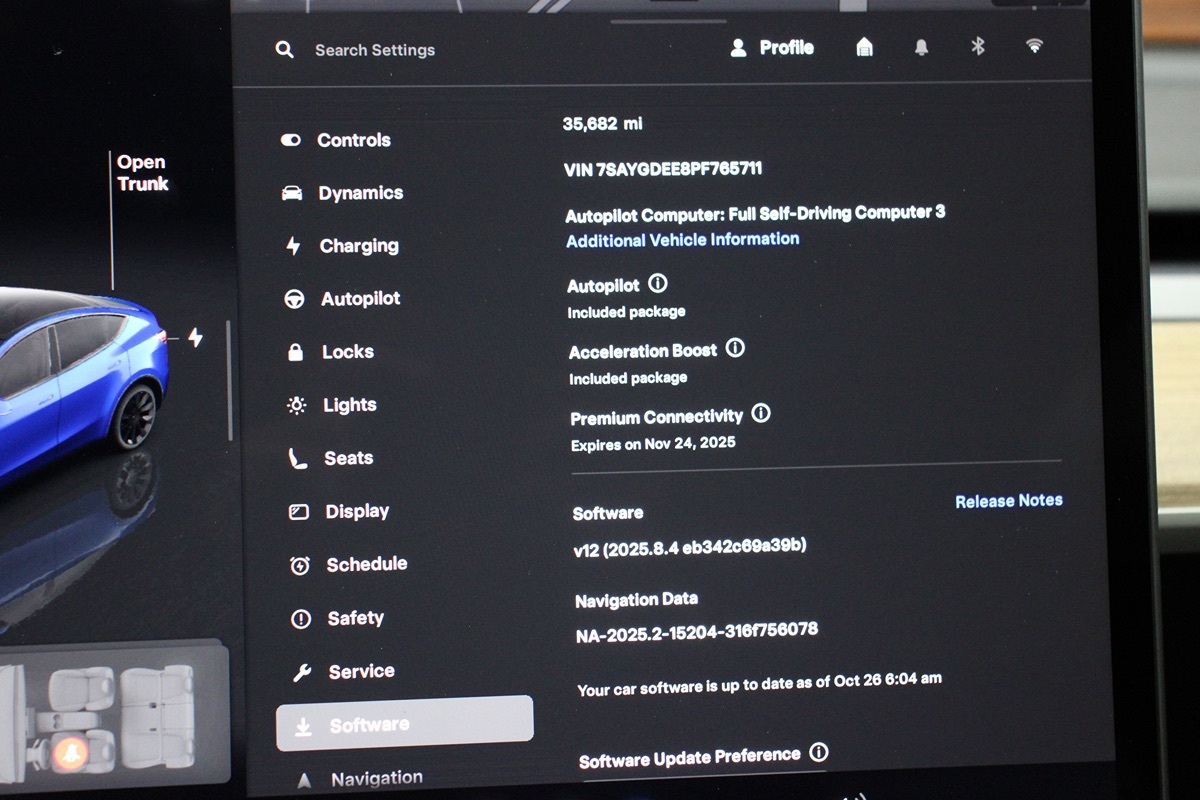This screenshot has height=800, width=1200.
Task: Select the Safety section
Action: pos(354,617)
